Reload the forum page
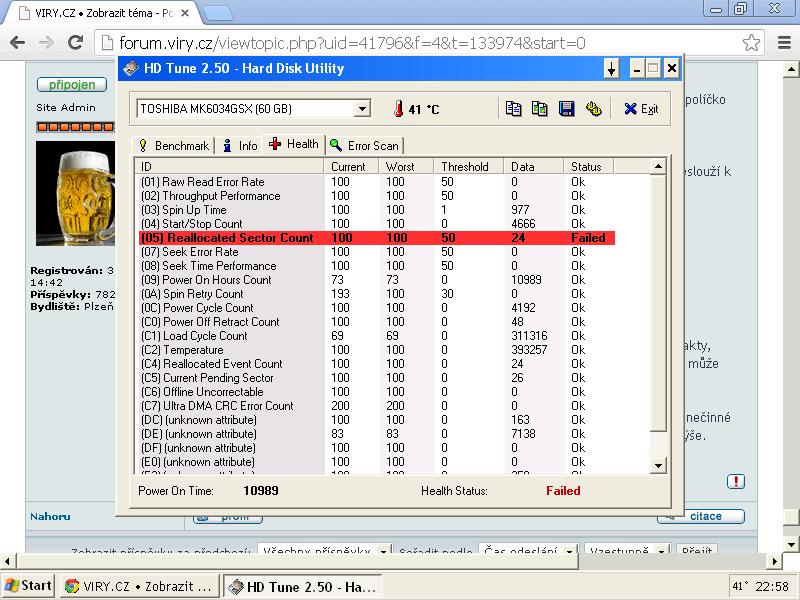The height and width of the screenshot is (600, 800). (76, 42)
